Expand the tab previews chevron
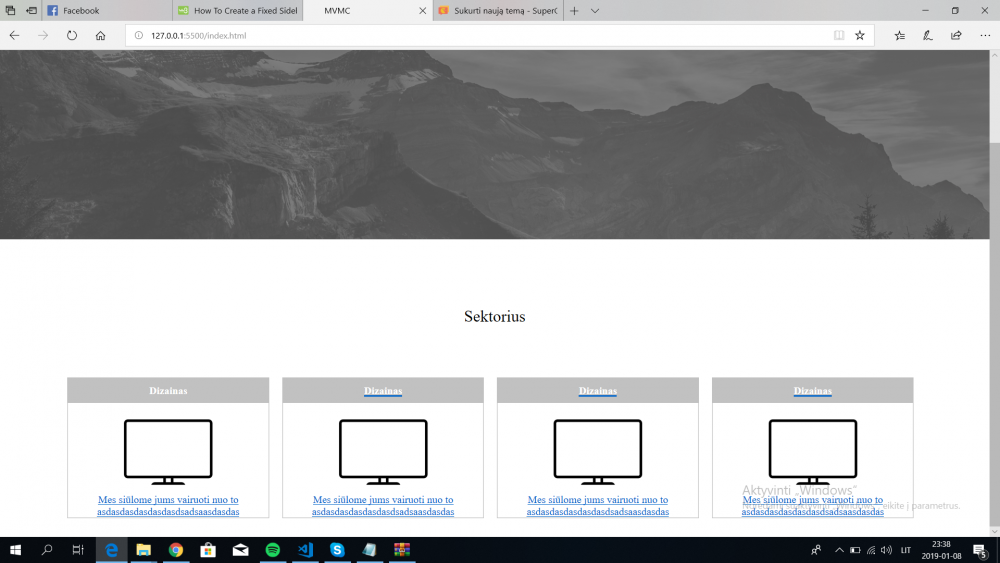 coord(594,11)
